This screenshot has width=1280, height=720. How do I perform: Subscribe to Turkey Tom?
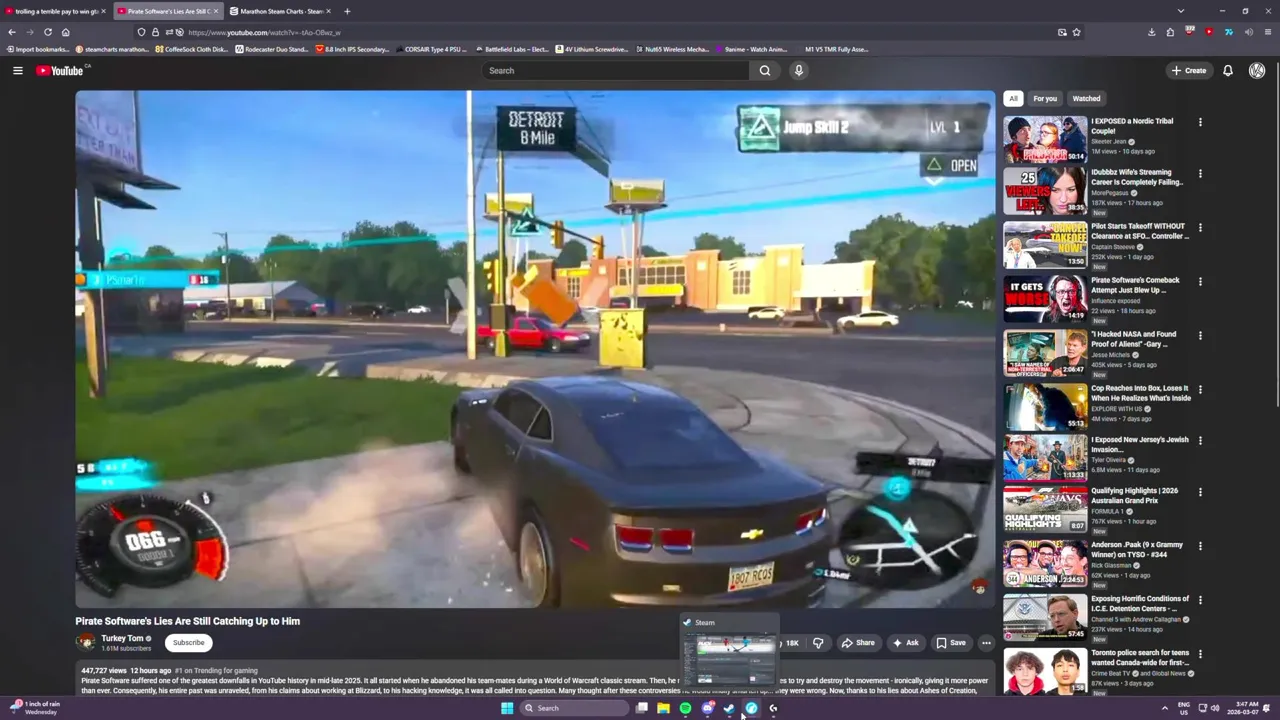pyautogui.click(x=188, y=642)
